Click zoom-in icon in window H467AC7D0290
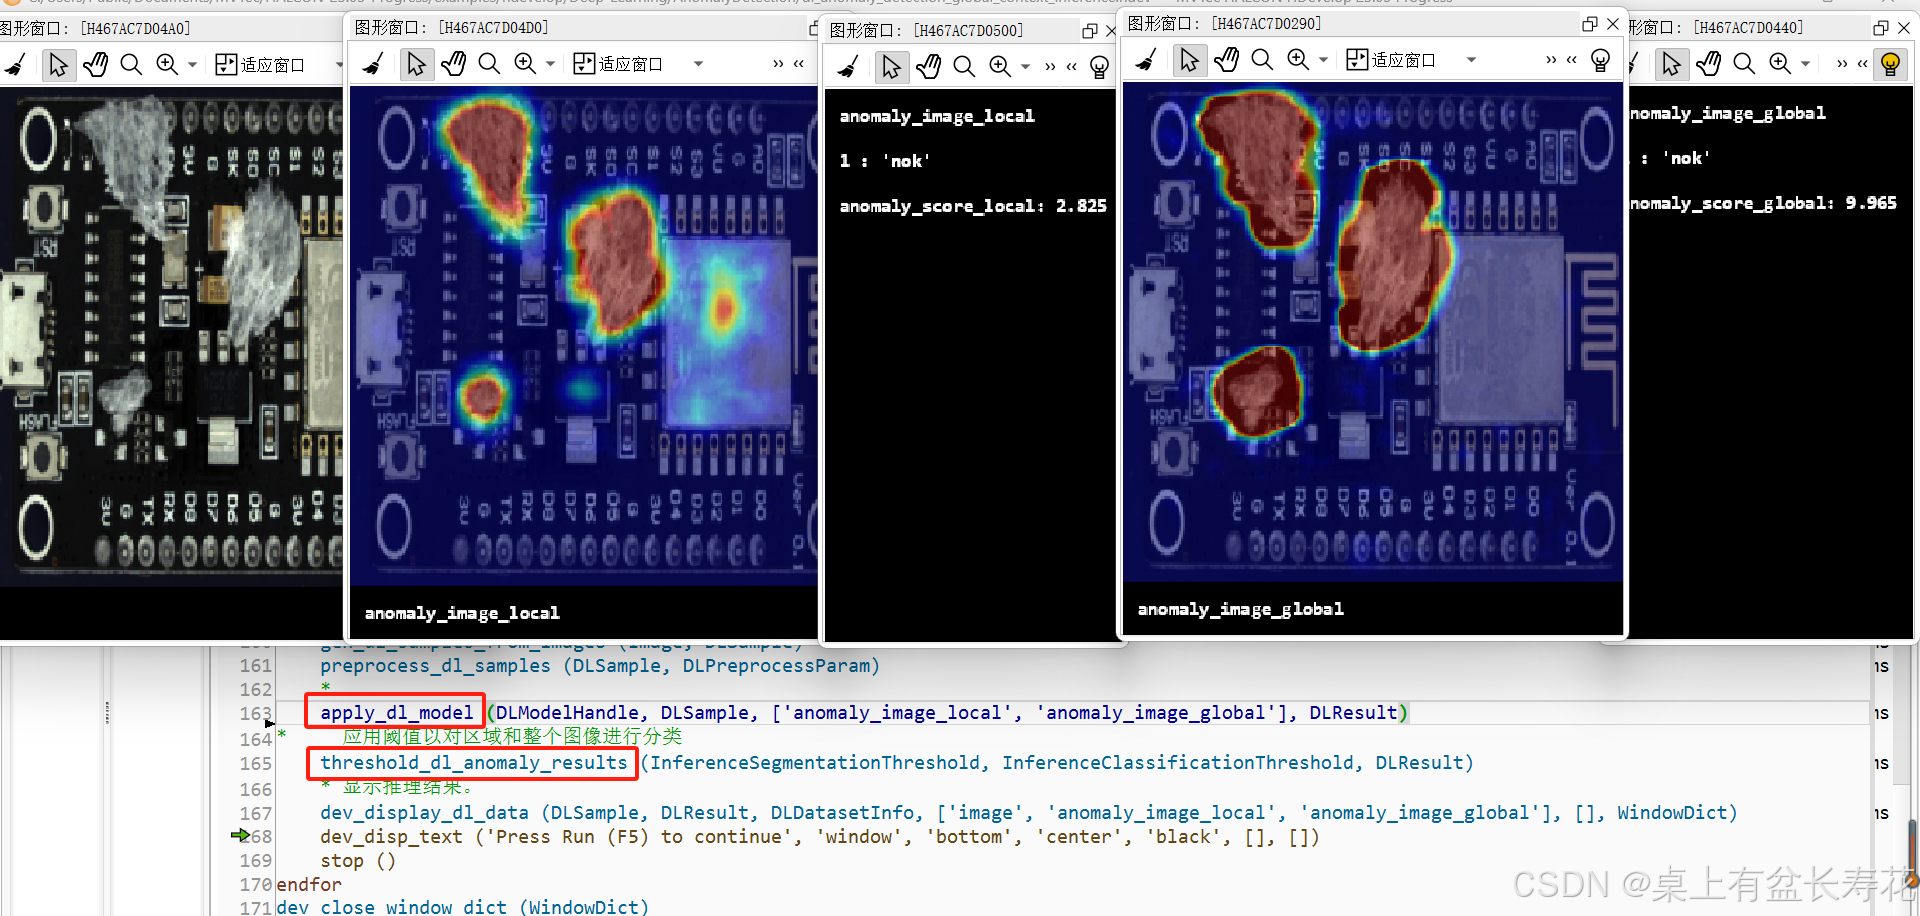The image size is (1920, 916). (1298, 60)
